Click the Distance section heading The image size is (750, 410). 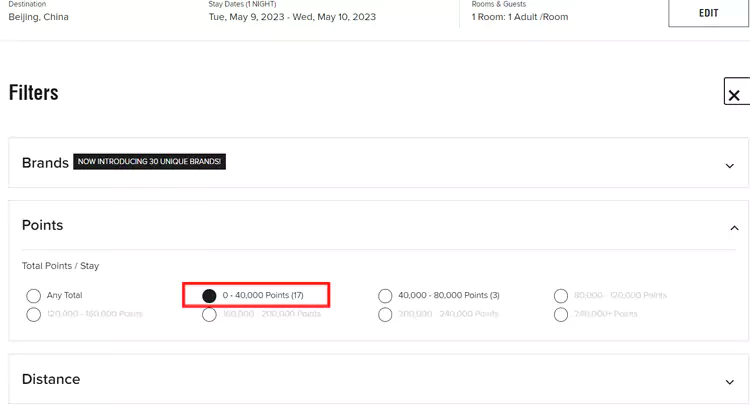click(51, 380)
